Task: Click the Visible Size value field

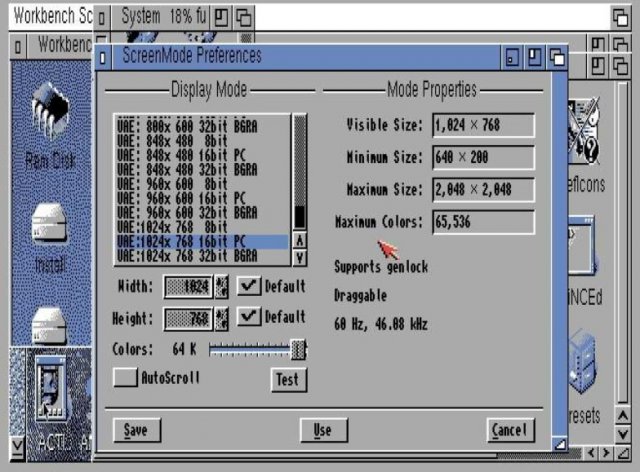Action: click(x=483, y=125)
